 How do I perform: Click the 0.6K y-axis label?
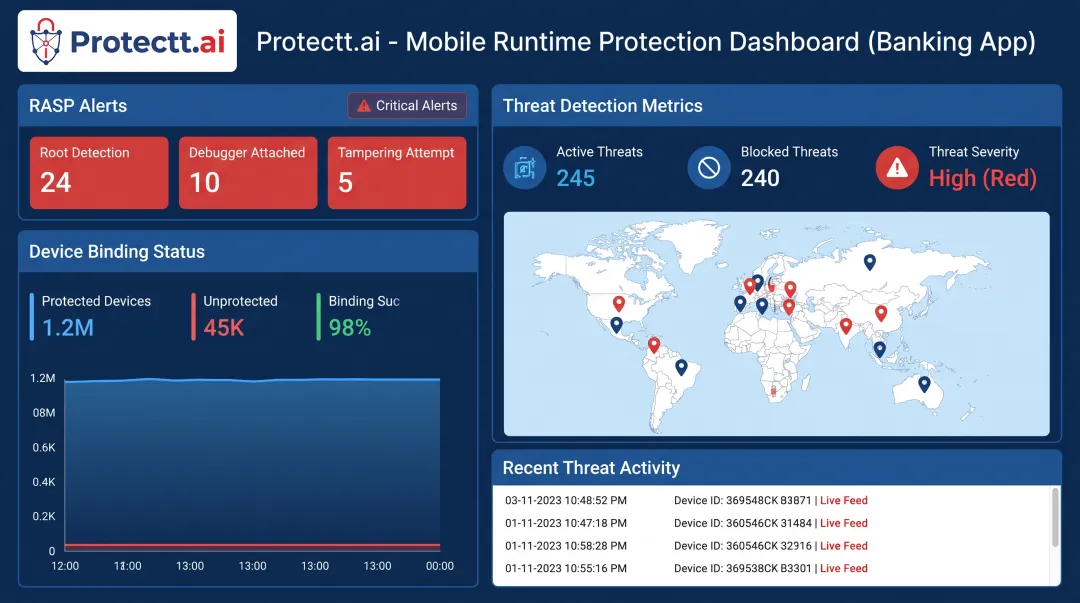coord(44,447)
